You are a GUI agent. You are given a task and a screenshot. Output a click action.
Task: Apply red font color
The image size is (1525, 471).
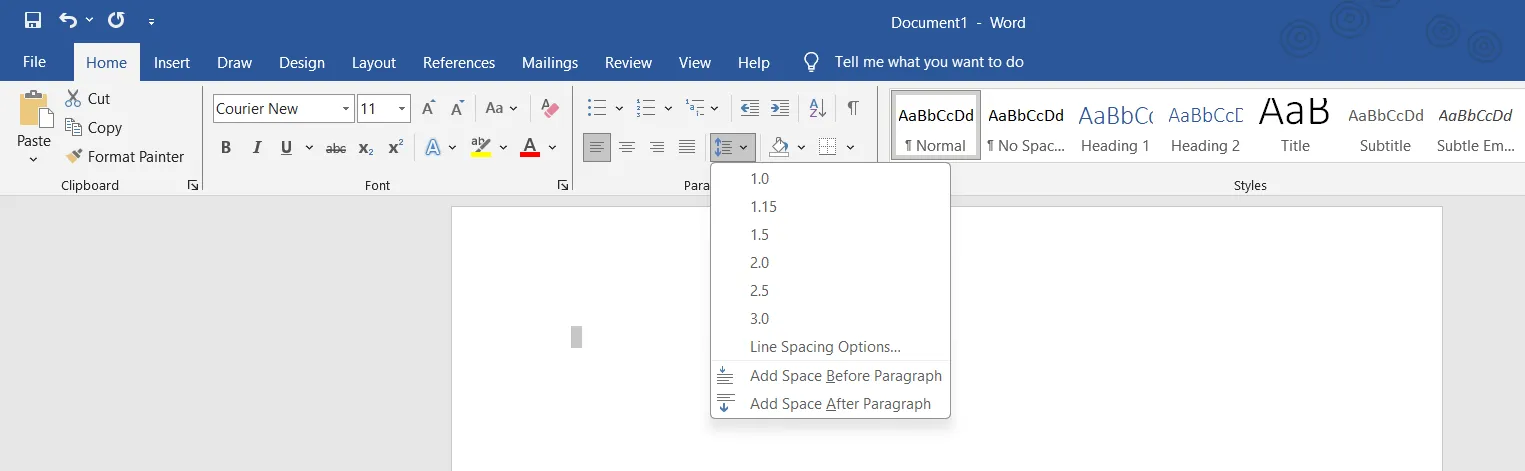530,147
